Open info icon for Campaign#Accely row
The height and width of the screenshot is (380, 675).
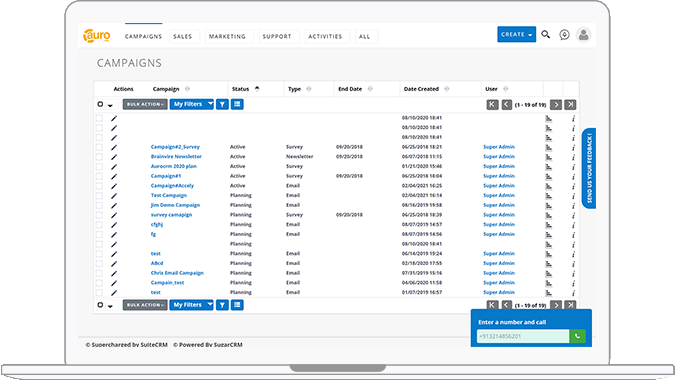coord(573,186)
